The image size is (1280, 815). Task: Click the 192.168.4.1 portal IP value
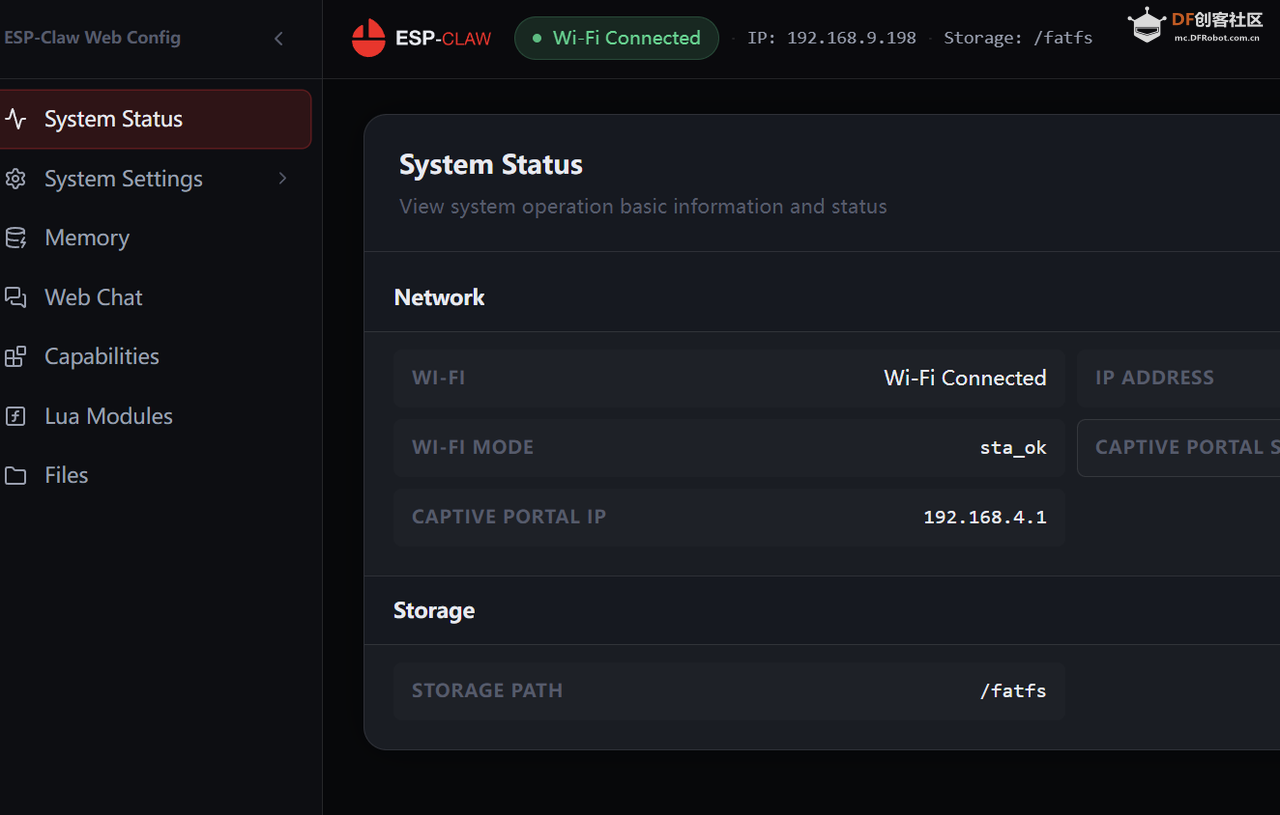tap(985, 517)
